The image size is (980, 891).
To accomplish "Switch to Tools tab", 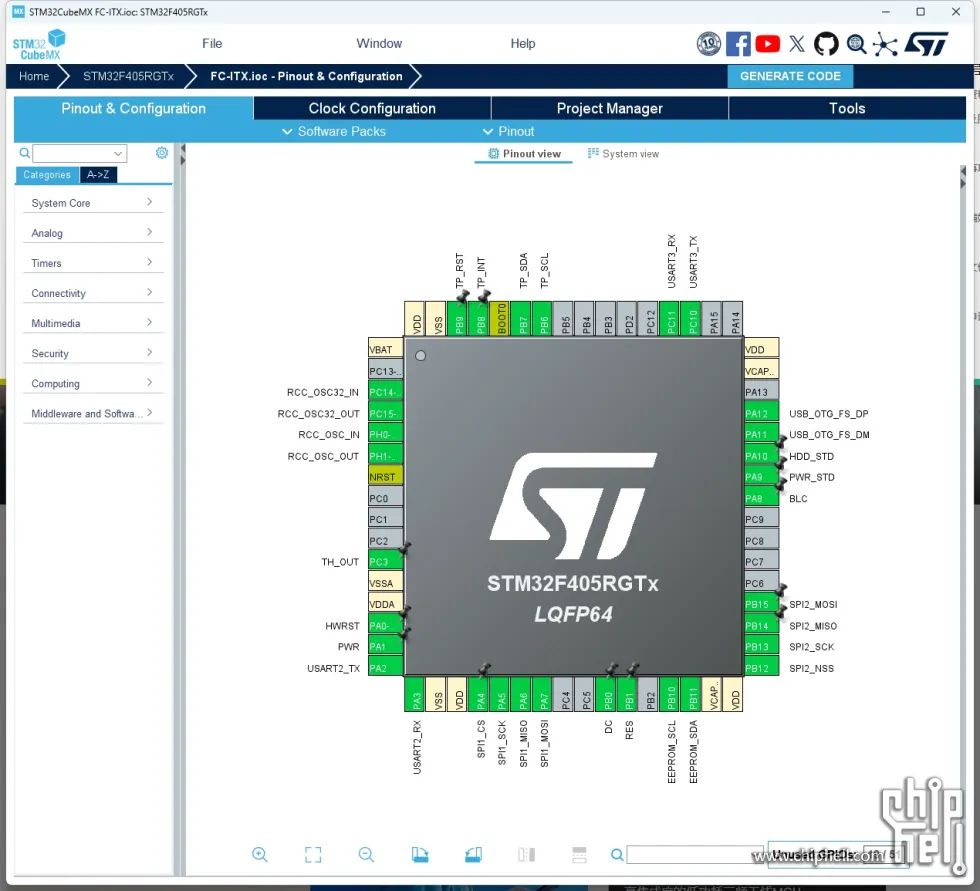I will point(847,108).
